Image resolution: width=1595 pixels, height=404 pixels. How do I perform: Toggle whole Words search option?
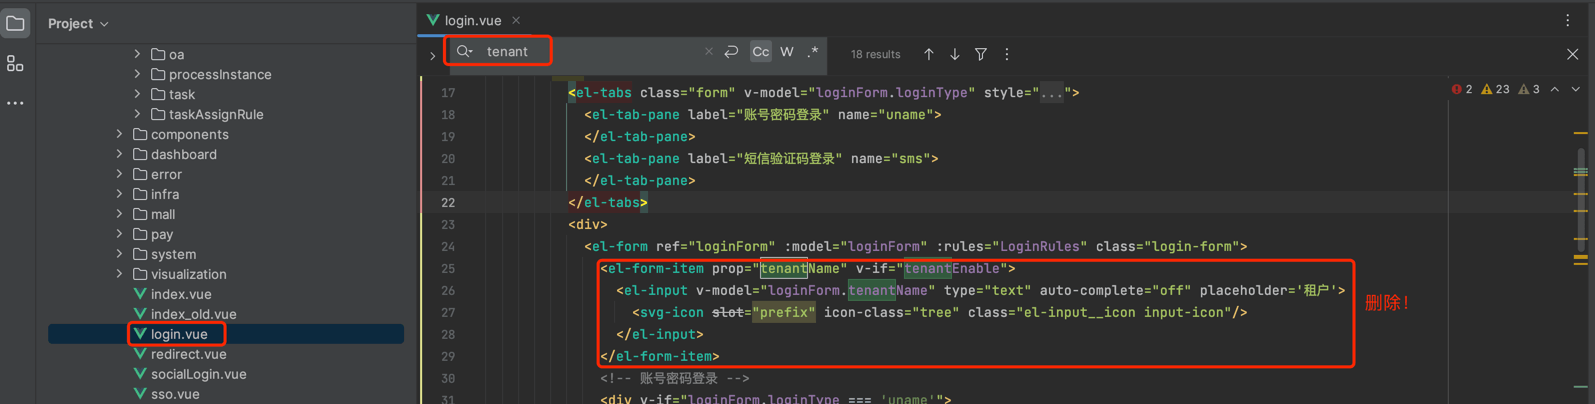pos(787,52)
